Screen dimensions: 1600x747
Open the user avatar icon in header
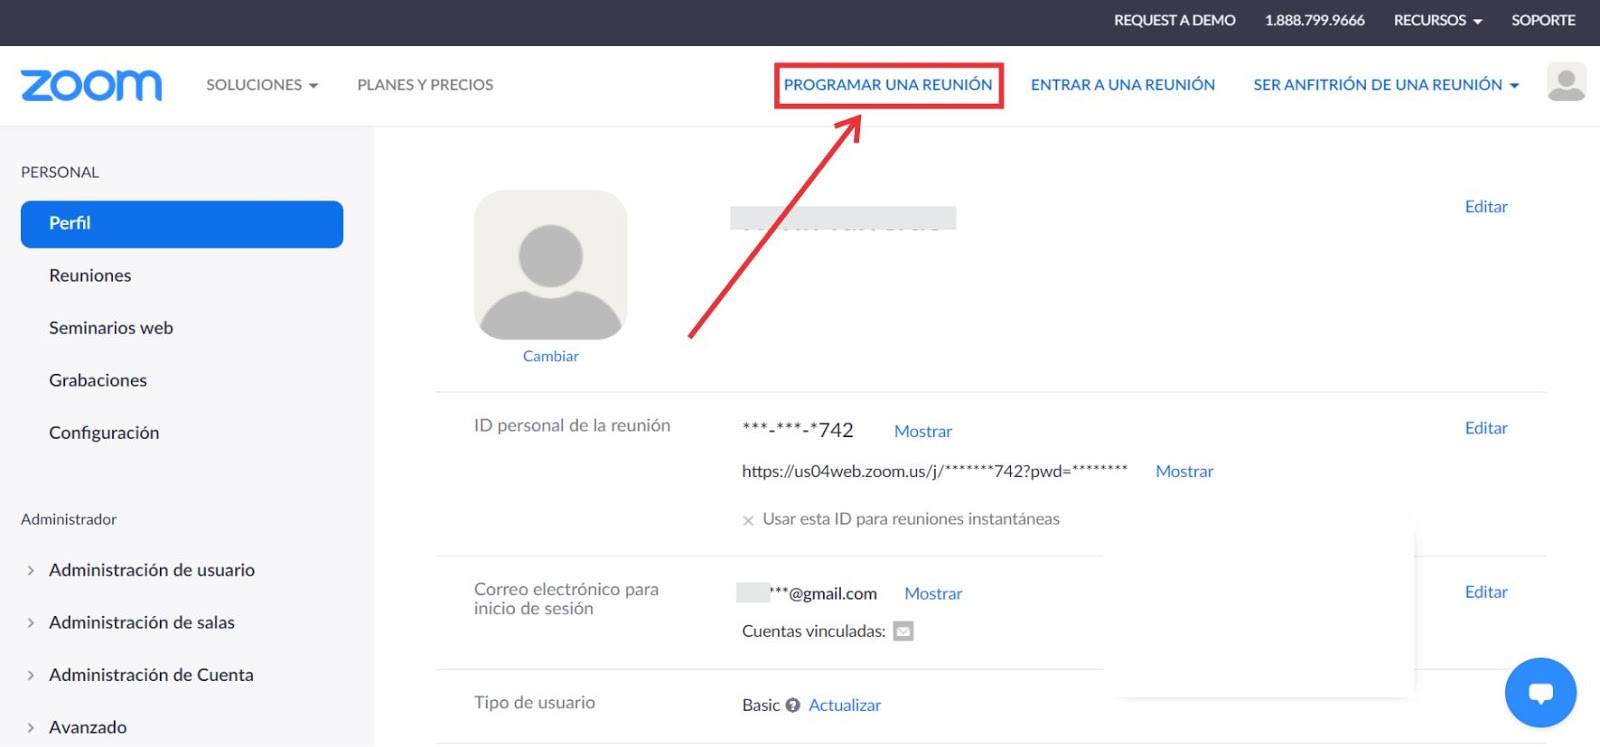click(x=1566, y=82)
